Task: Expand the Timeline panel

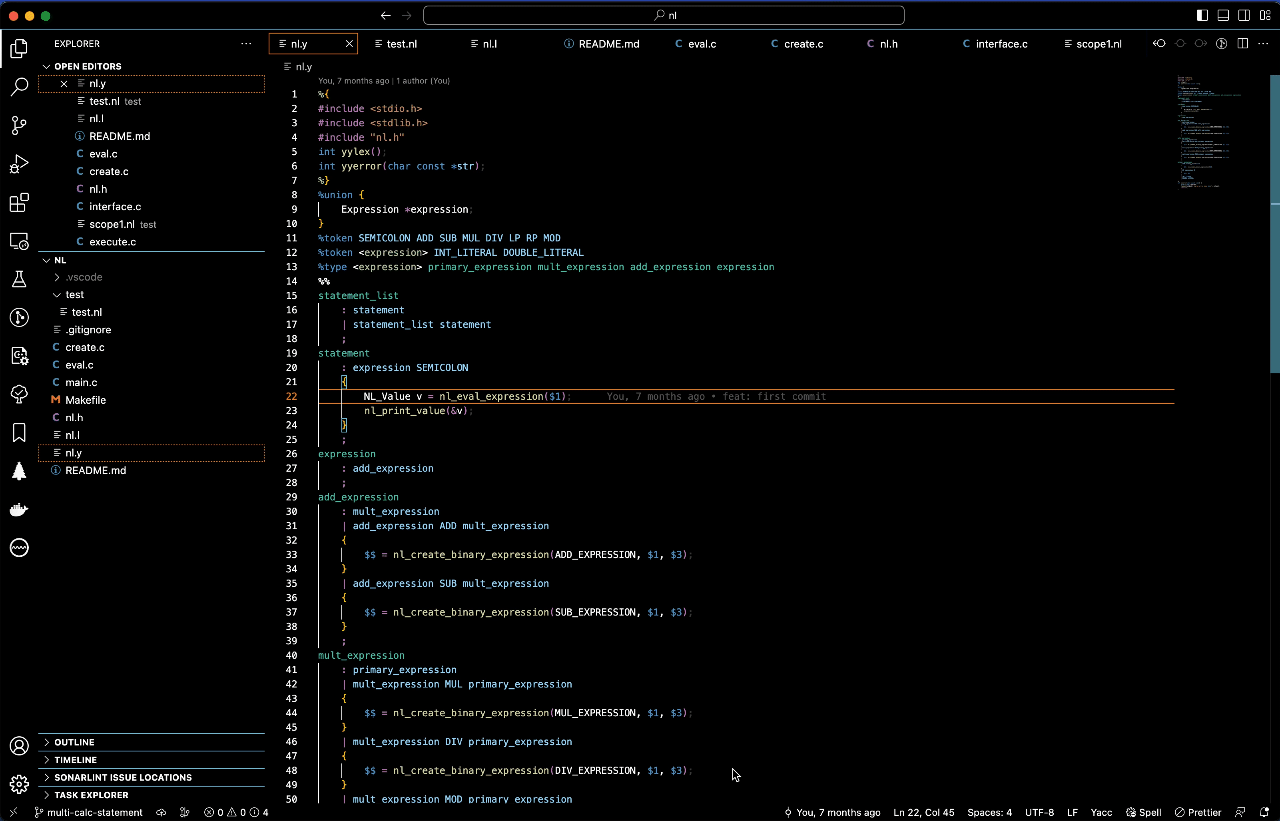Action: [152, 760]
